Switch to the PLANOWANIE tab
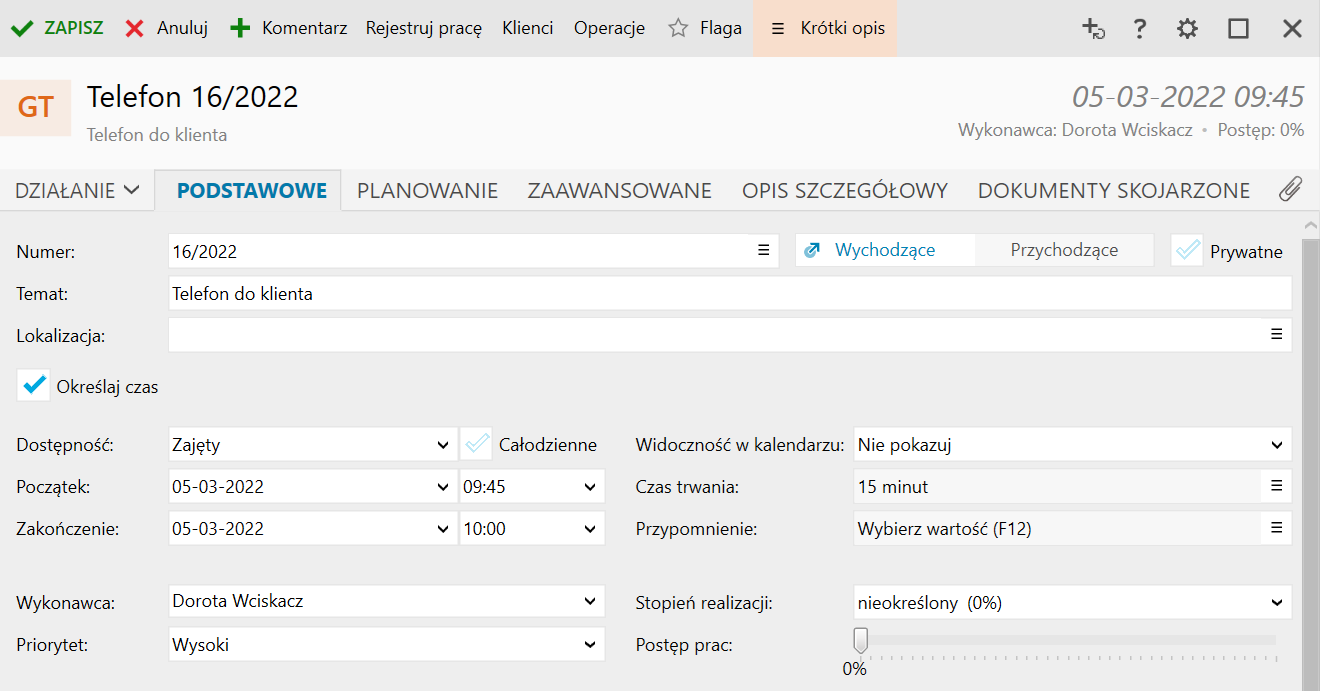 [427, 191]
